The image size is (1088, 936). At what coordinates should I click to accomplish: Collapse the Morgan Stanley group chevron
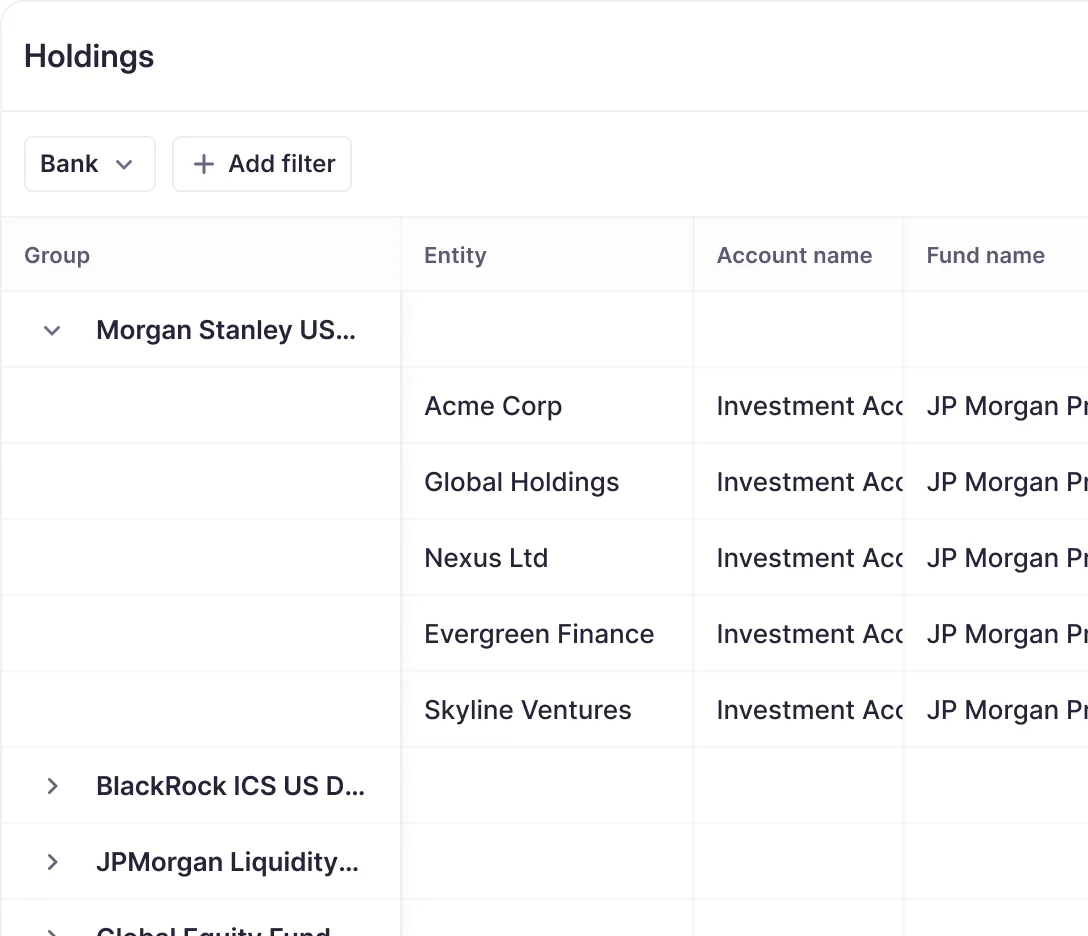(x=53, y=330)
